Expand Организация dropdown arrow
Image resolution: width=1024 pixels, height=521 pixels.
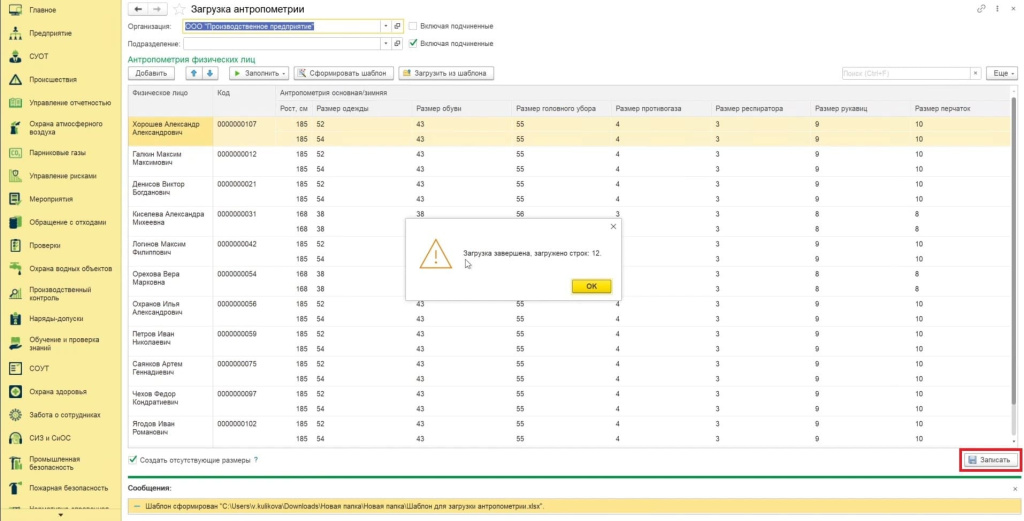(386, 26)
